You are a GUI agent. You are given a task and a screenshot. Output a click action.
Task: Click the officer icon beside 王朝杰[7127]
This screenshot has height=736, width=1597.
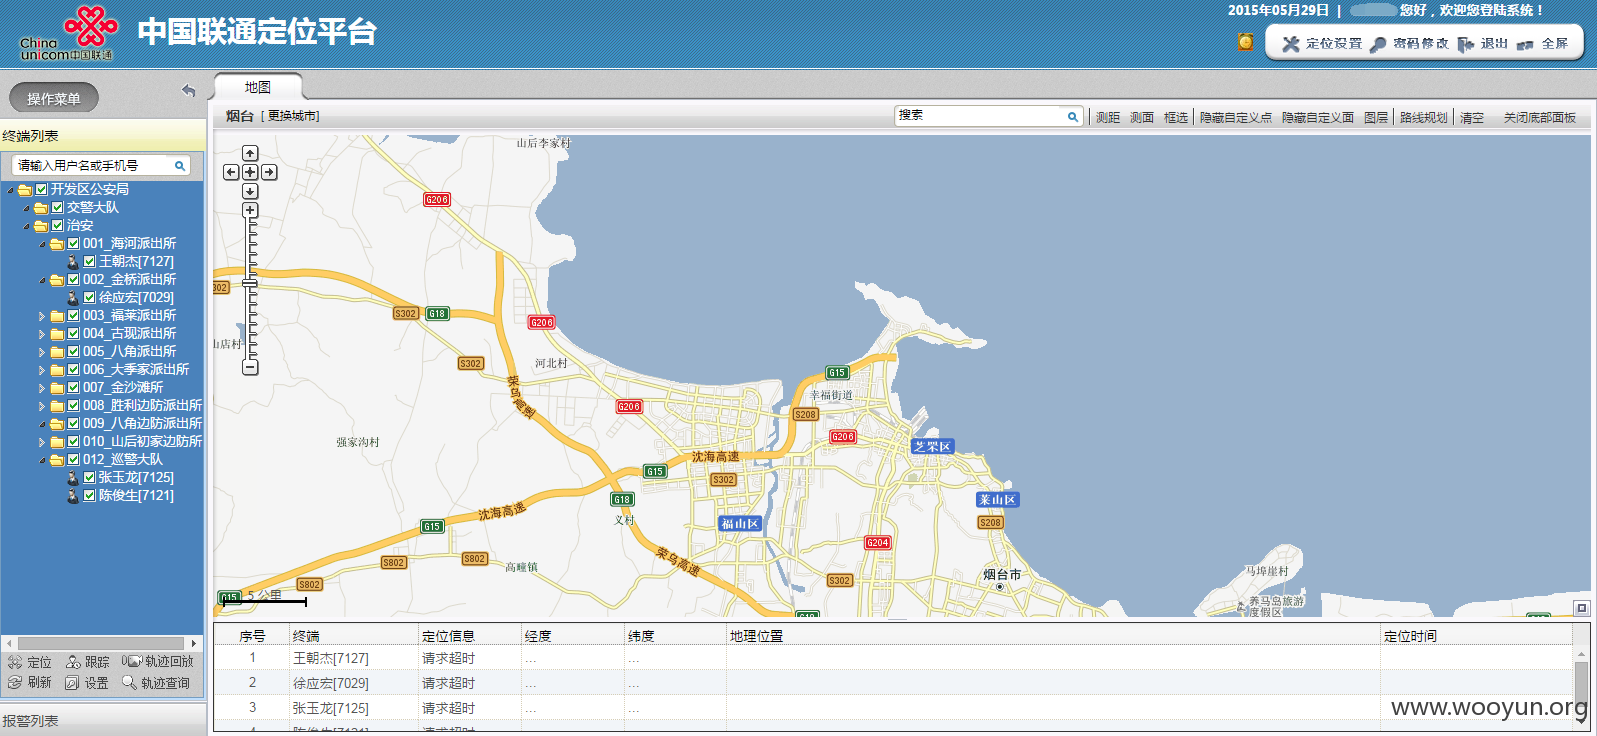(73, 262)
